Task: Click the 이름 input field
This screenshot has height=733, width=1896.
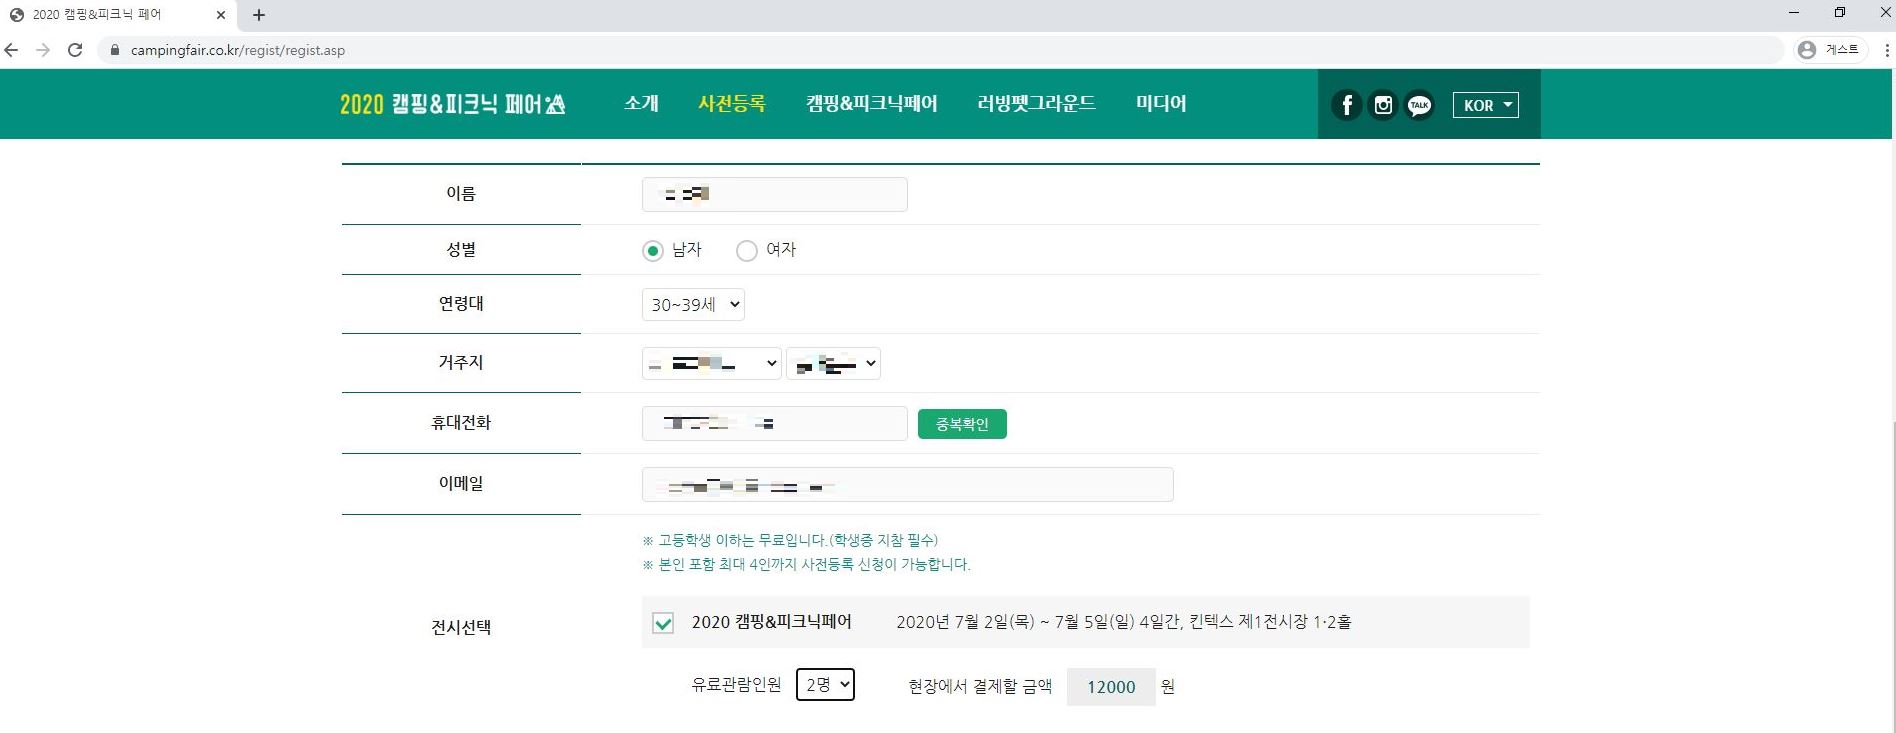Action: [775, 194]
